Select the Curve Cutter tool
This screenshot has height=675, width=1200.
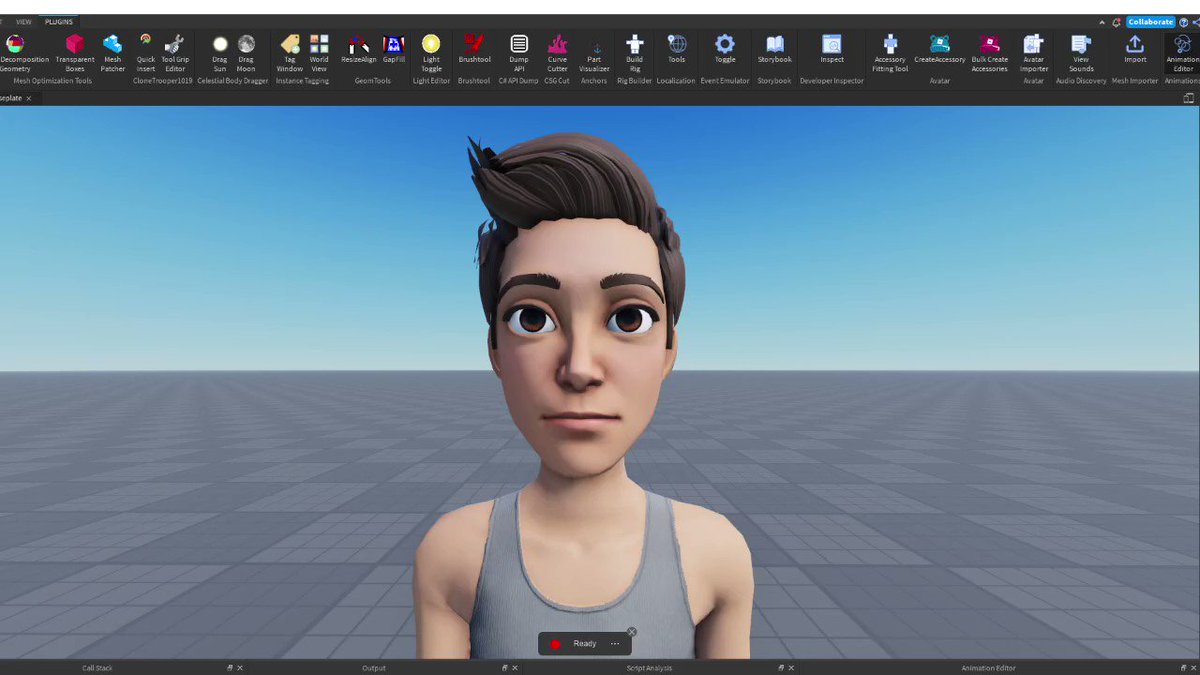[x=556, y=50]
